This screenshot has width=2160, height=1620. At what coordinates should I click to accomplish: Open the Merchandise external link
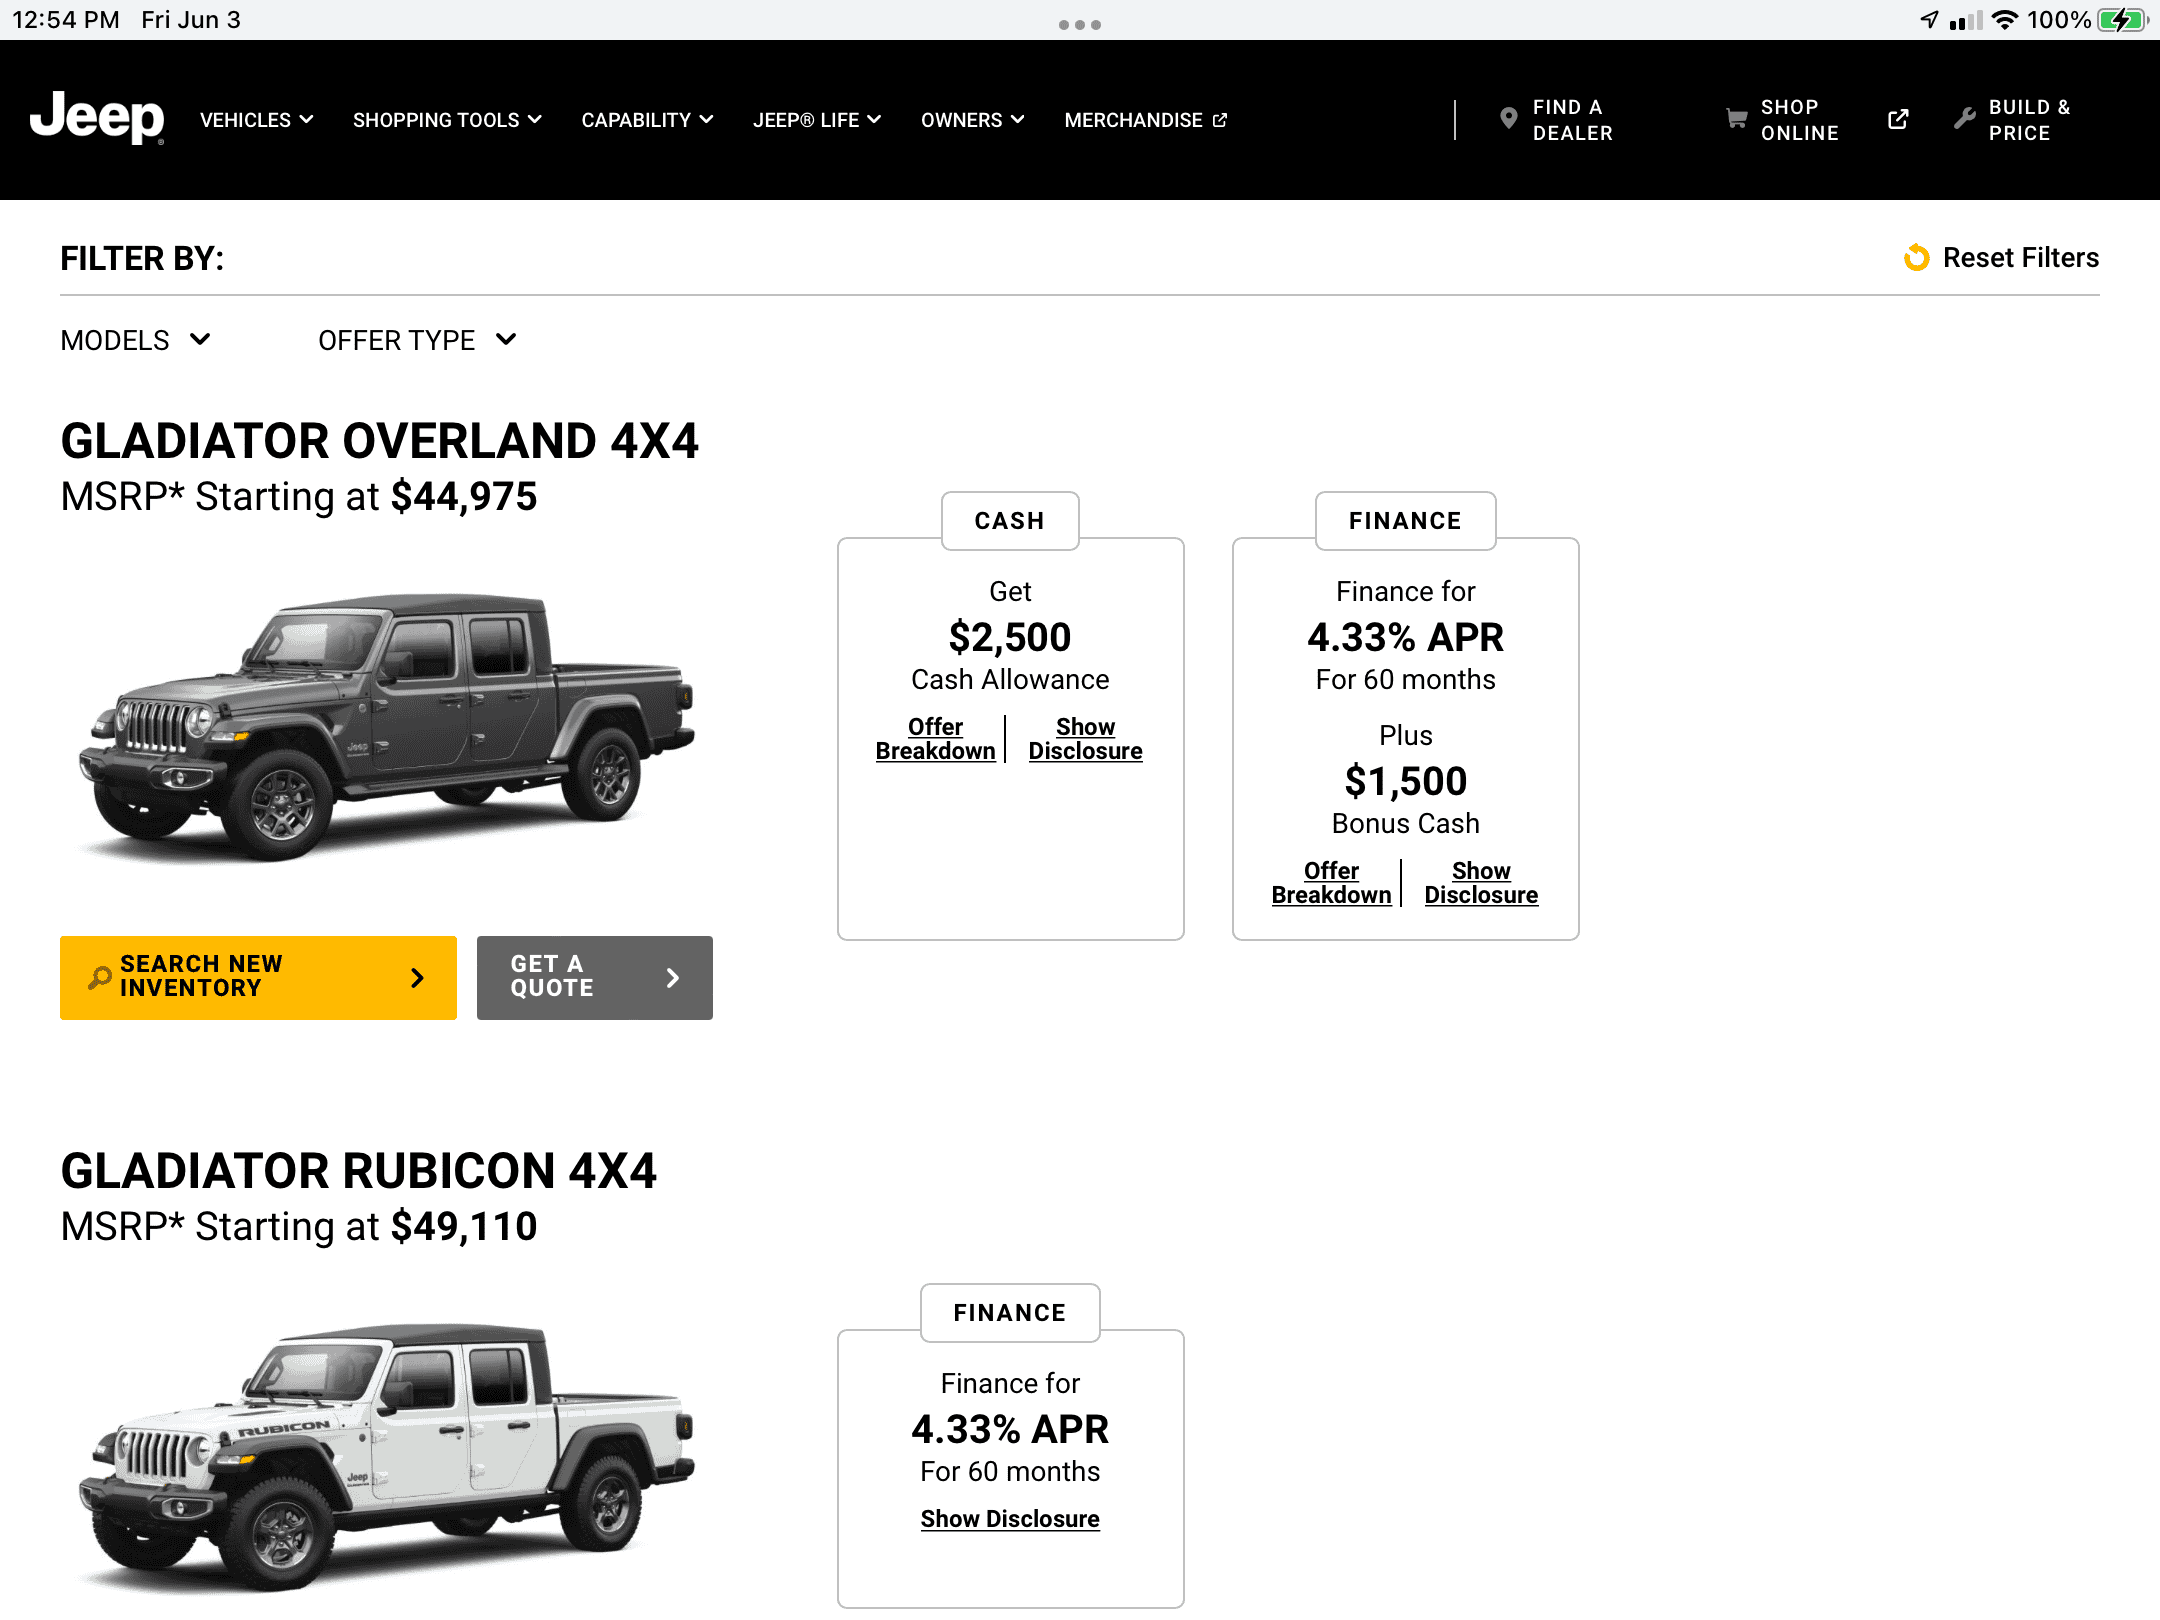[1145, 120]
